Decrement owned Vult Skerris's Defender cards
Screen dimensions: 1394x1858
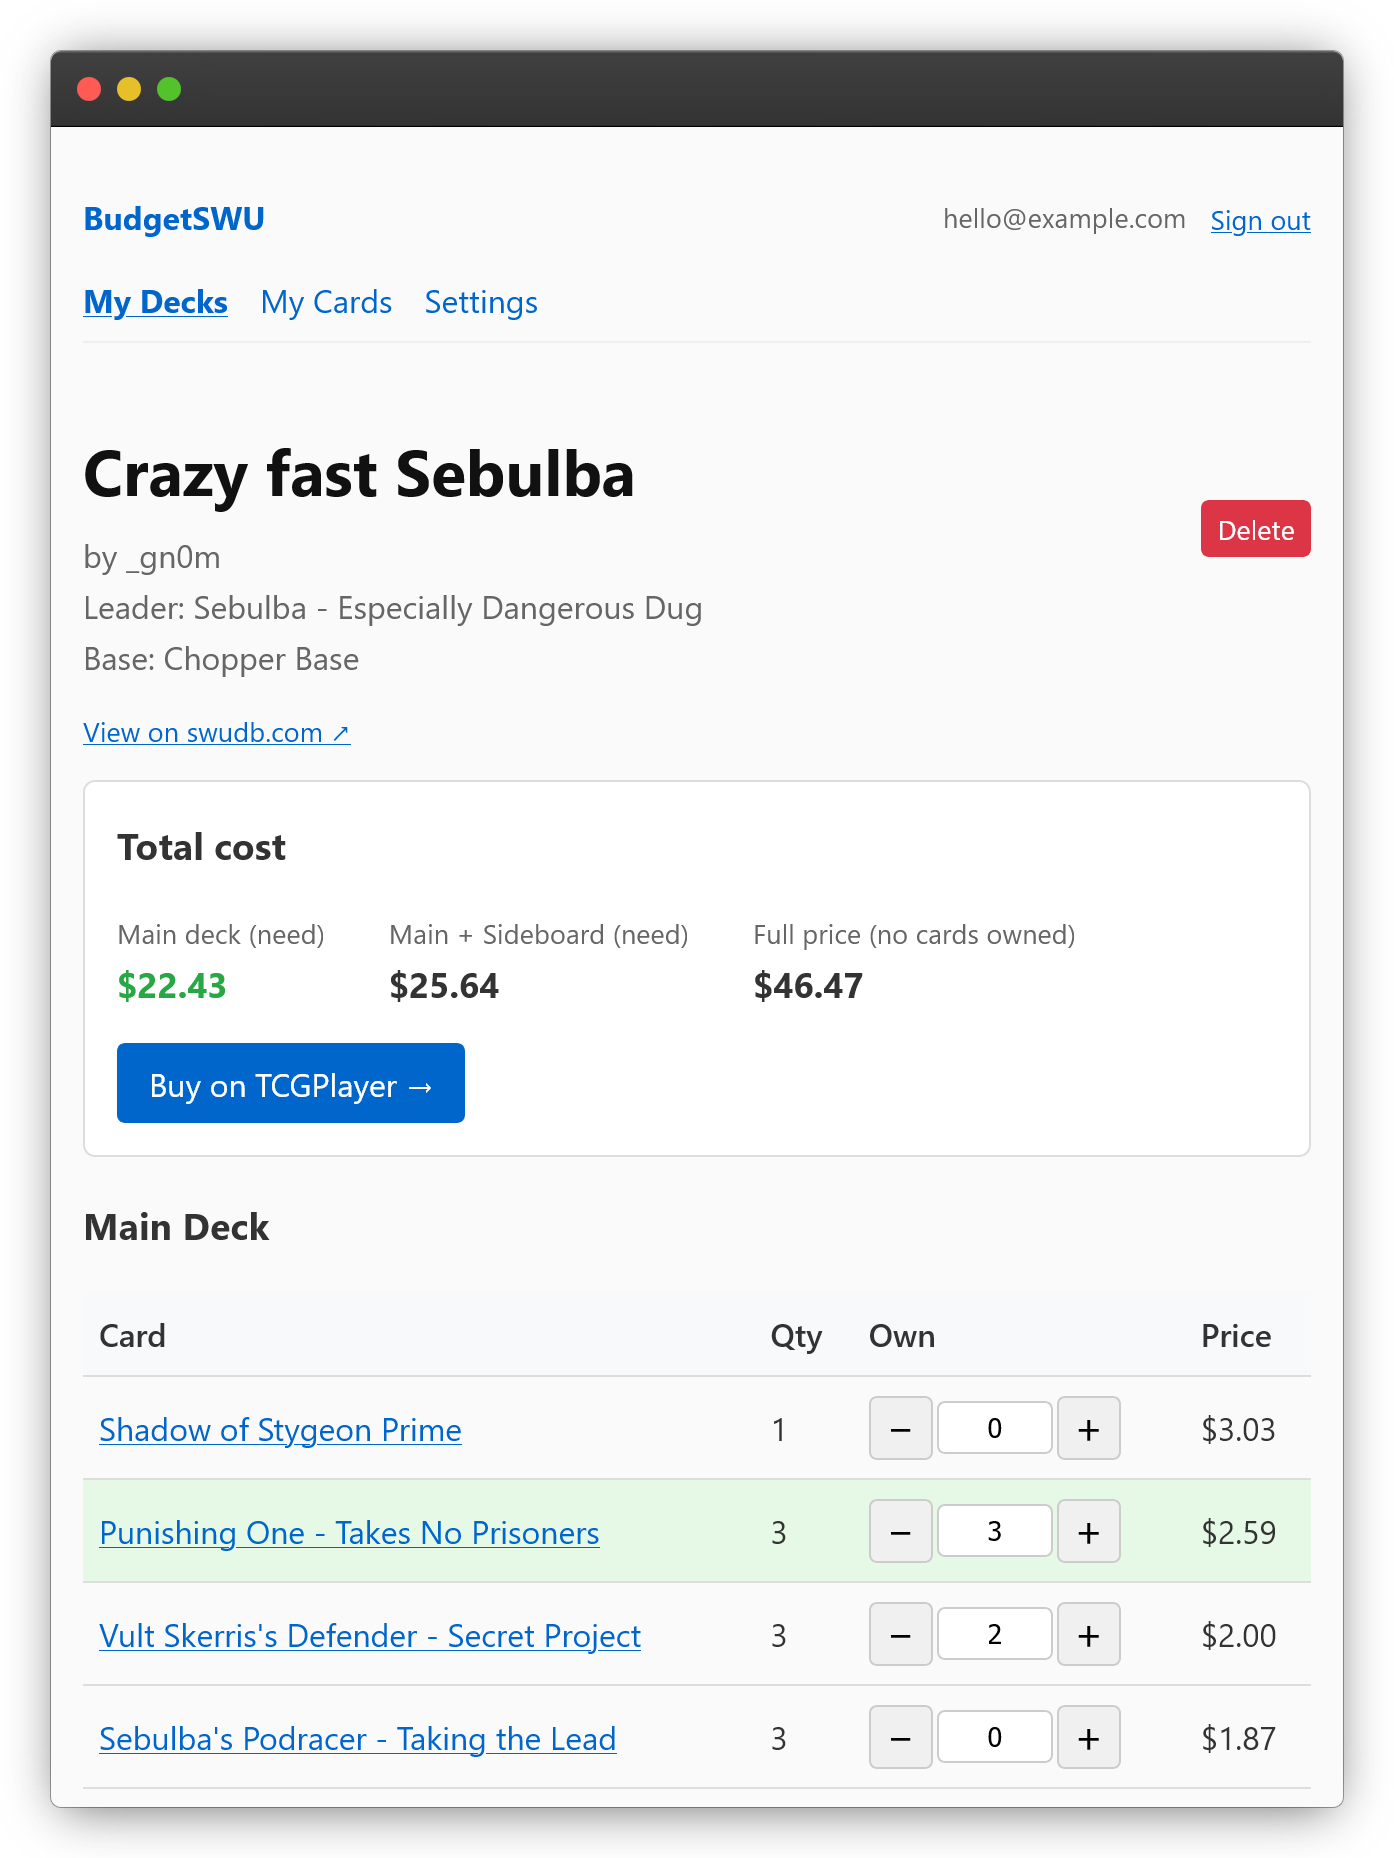(x=900, y=1635)
